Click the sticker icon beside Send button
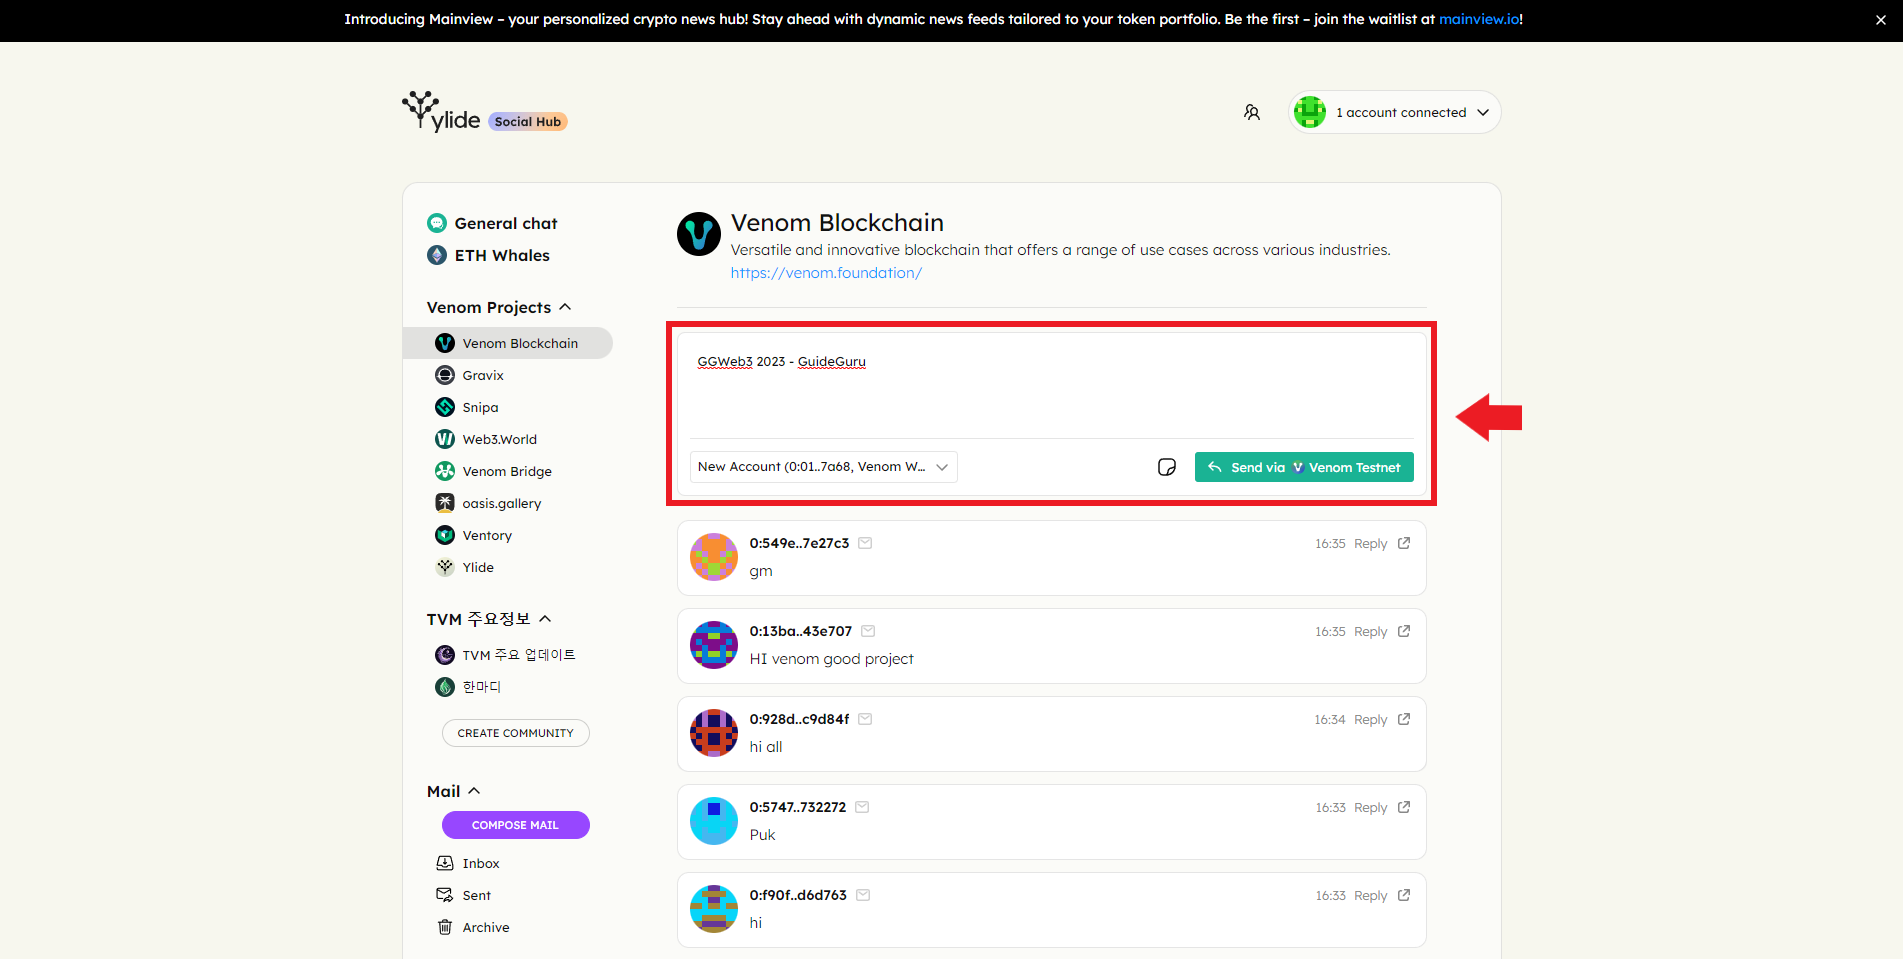Viewport: 1903px width, 959px height. point(1166,467)
